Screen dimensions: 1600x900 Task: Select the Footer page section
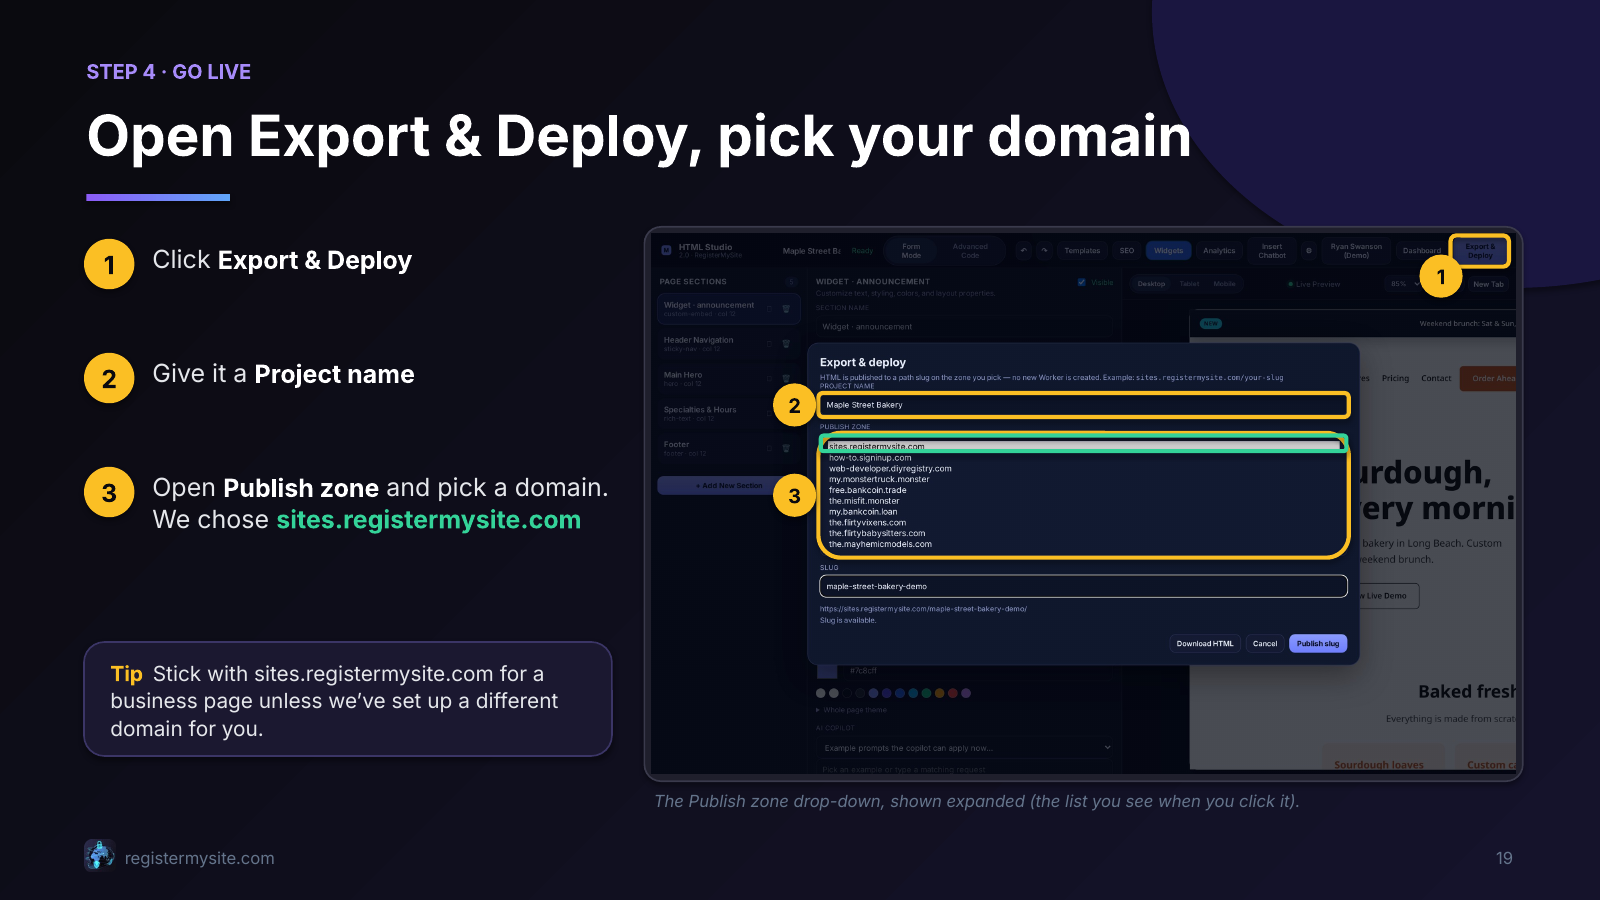coord(729,449)
